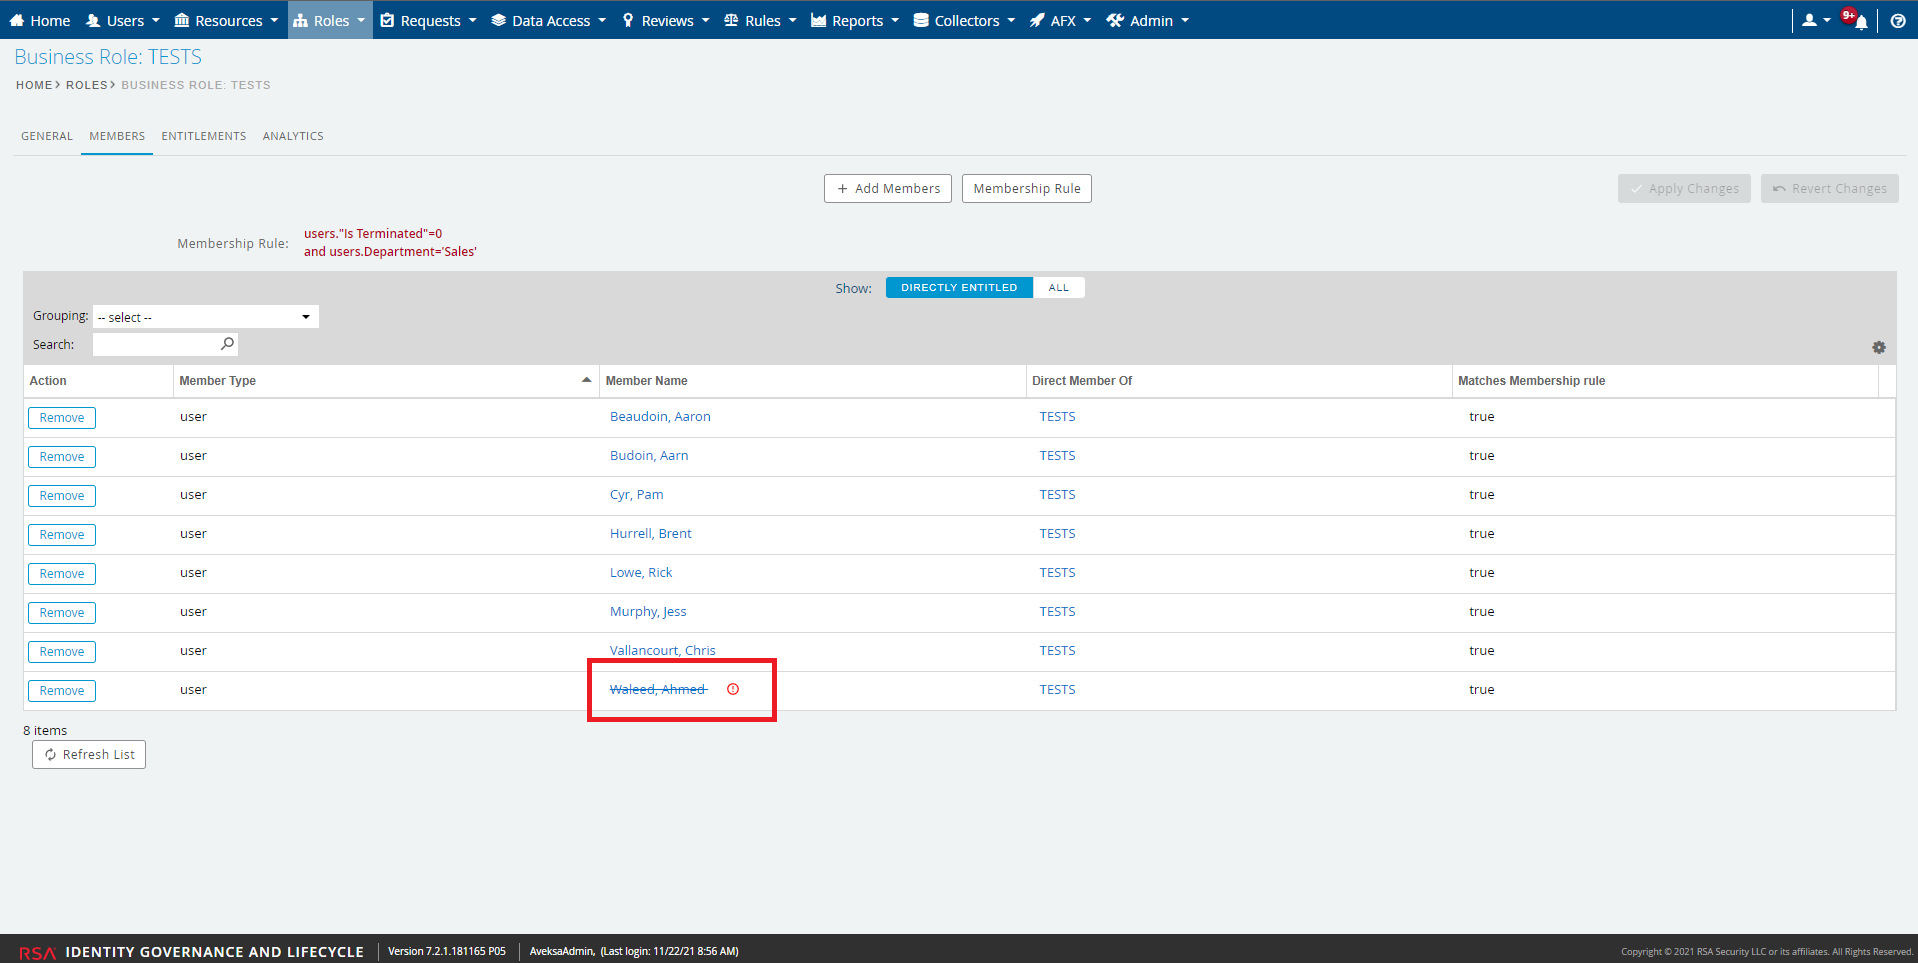Open Beaudoin, Aaron member link
This screenshot has width=1918, height=963.
[660, 417]
